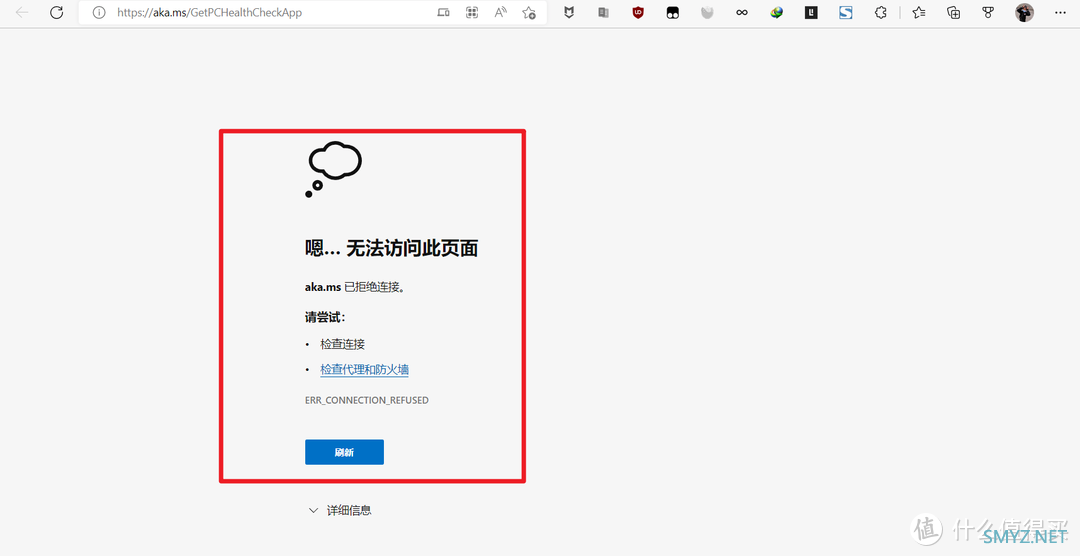Open the rewards trophy icon

[x=988, y=12]
